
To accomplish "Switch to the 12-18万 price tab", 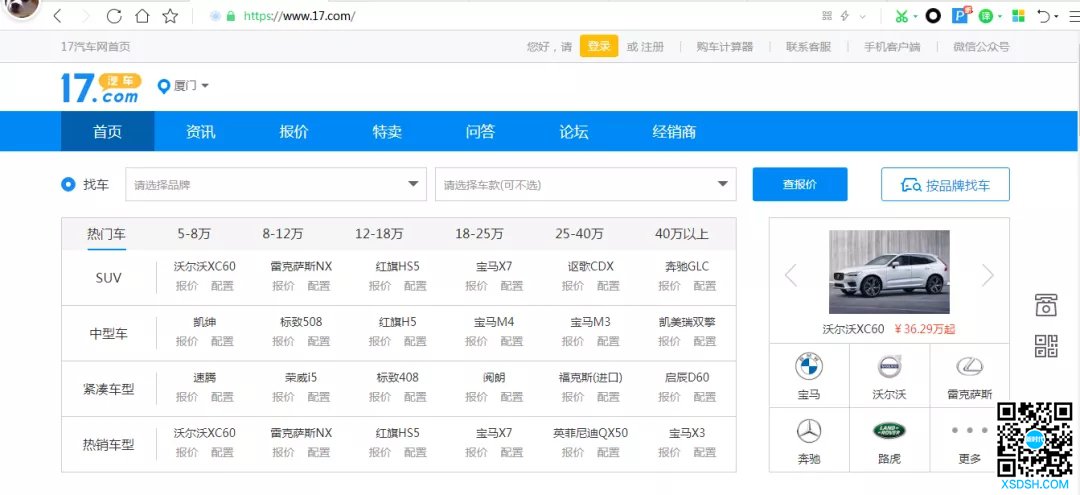I will (x=380, y=234).
